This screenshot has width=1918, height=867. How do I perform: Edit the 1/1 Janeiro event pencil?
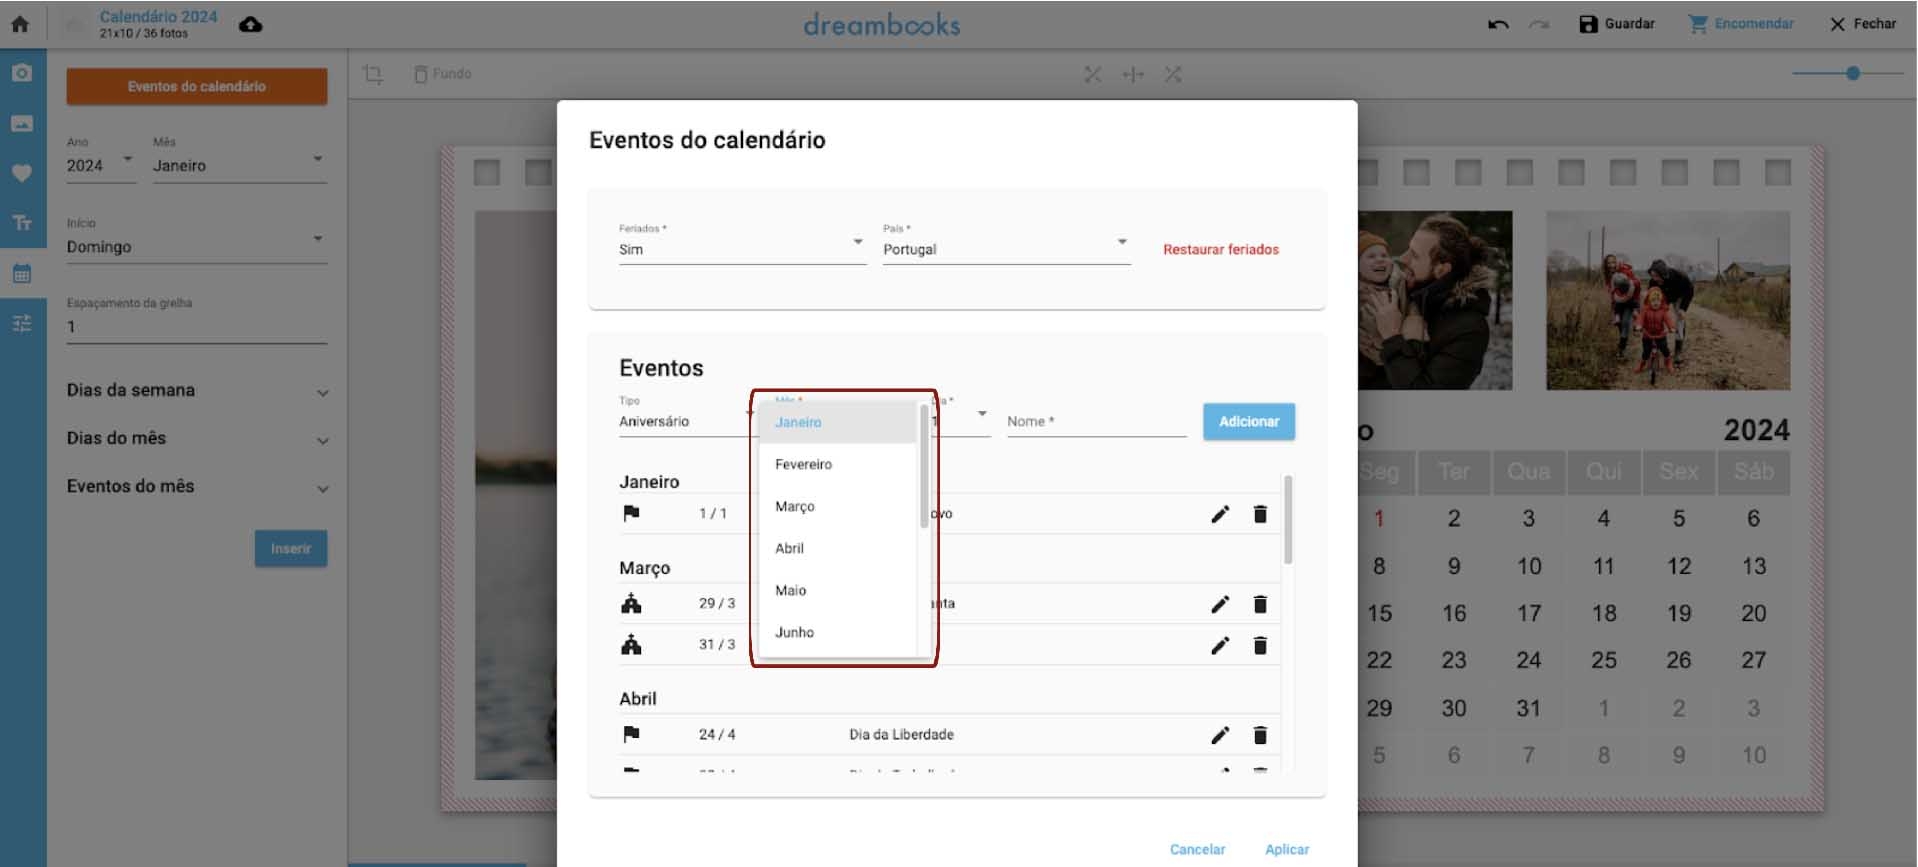1220,514
